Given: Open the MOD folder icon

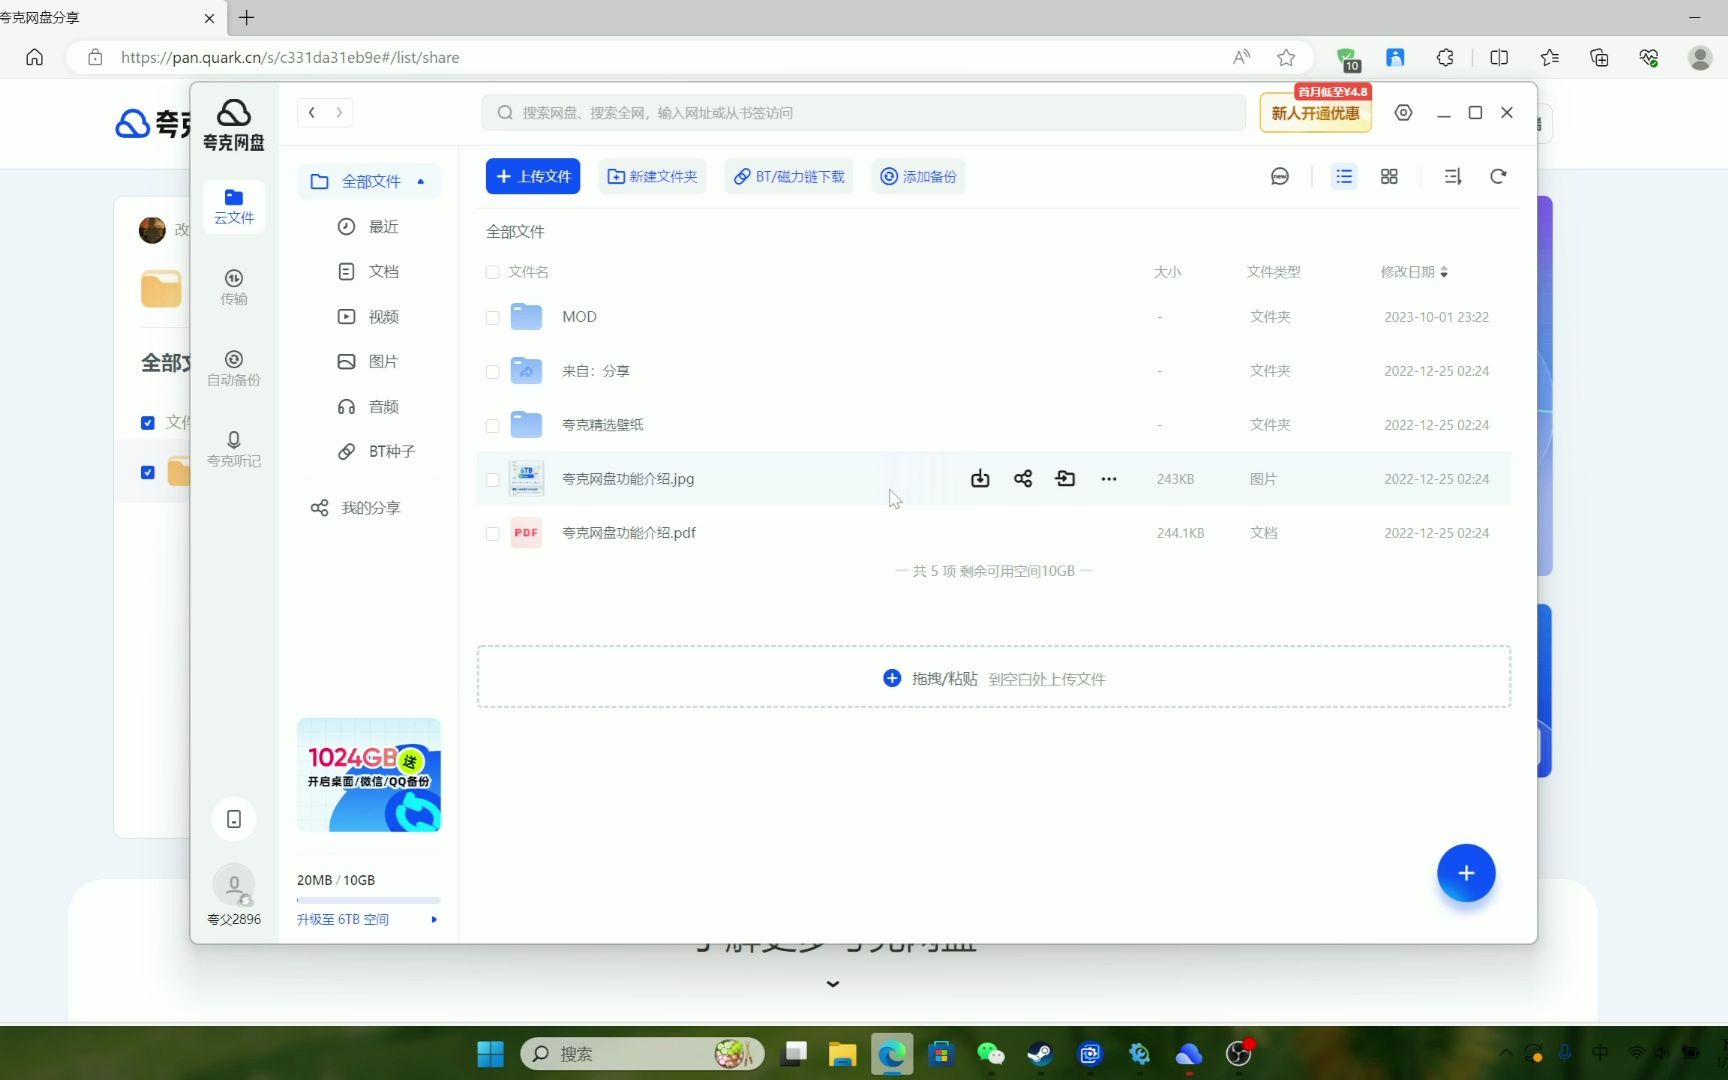Looking at the screenshot, I should [526, 317].
